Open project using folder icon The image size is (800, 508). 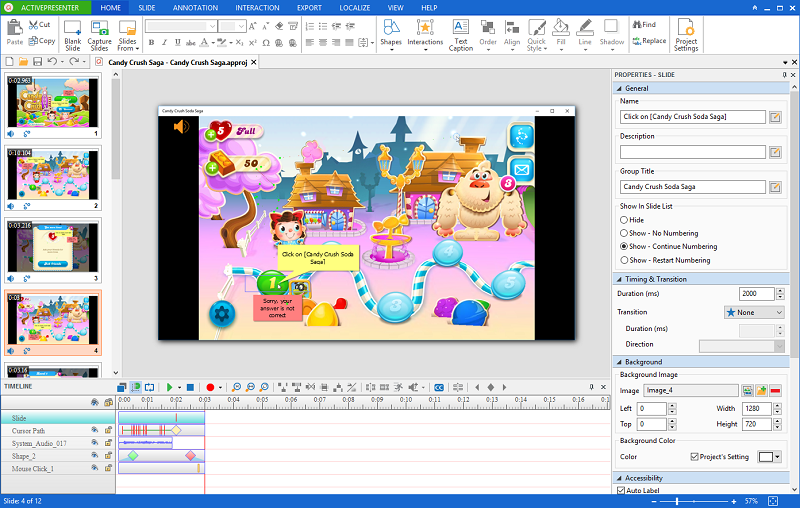coord(23,62)
